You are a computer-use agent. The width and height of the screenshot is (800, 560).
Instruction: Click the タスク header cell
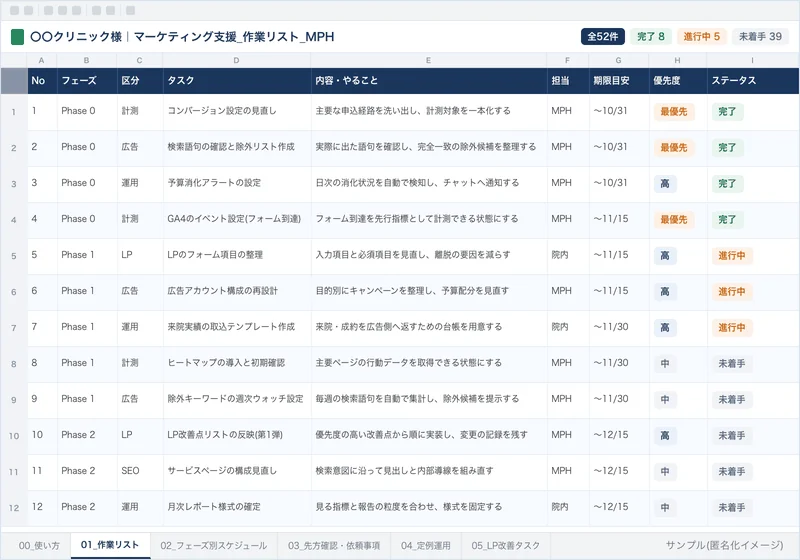[x=237, y=81]
